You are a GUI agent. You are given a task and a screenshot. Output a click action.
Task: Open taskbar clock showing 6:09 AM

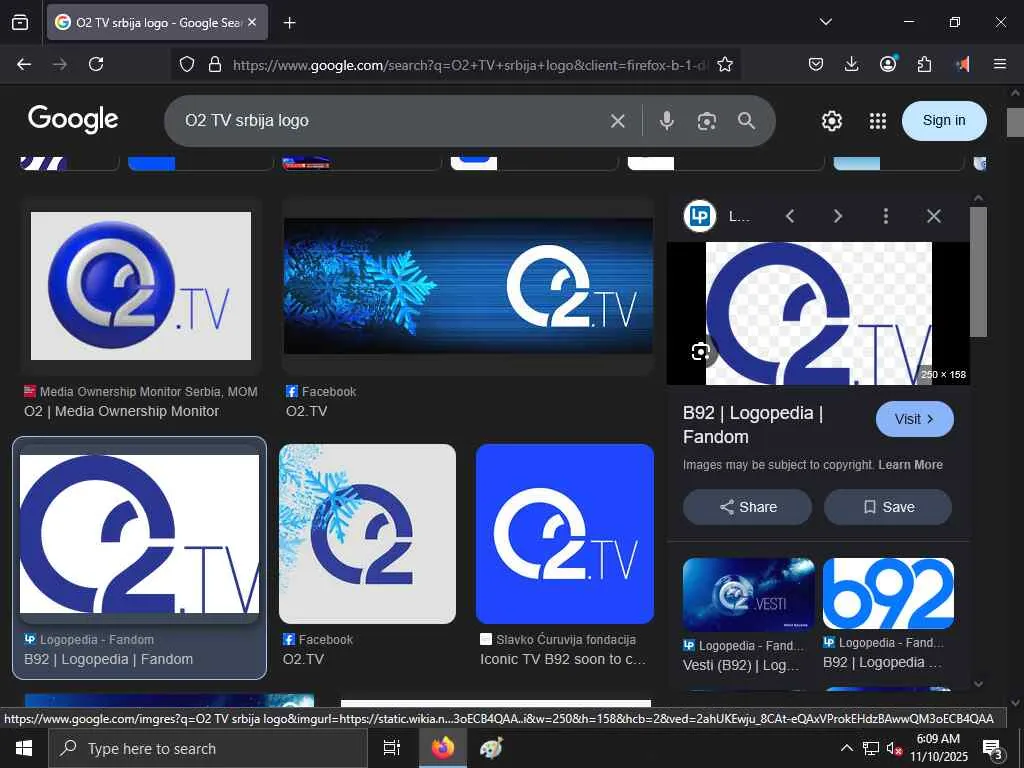point(939,748)
